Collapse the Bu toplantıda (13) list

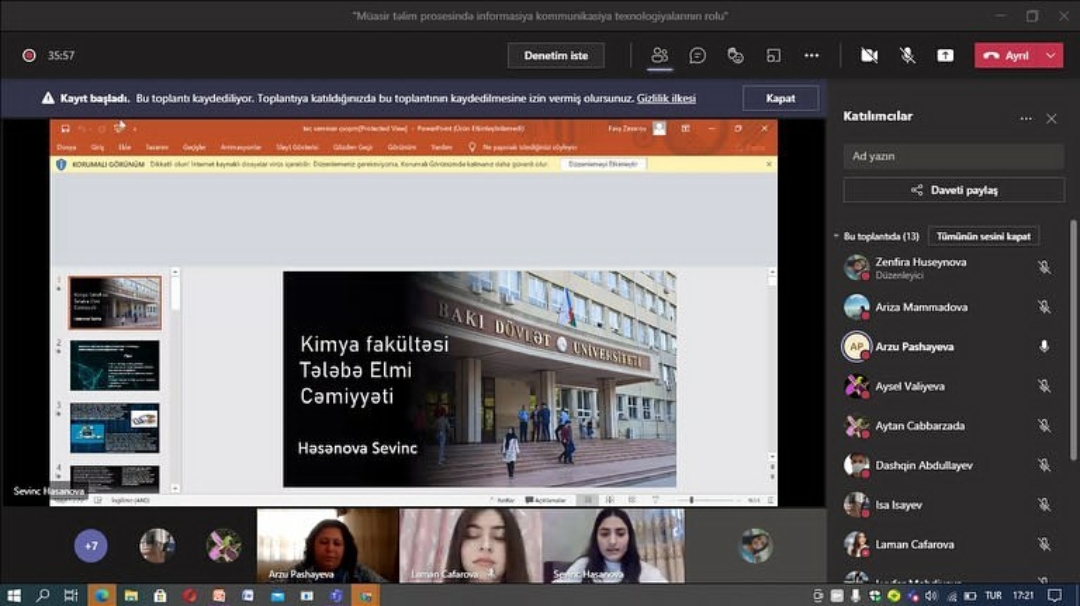[x=836, y=237]
